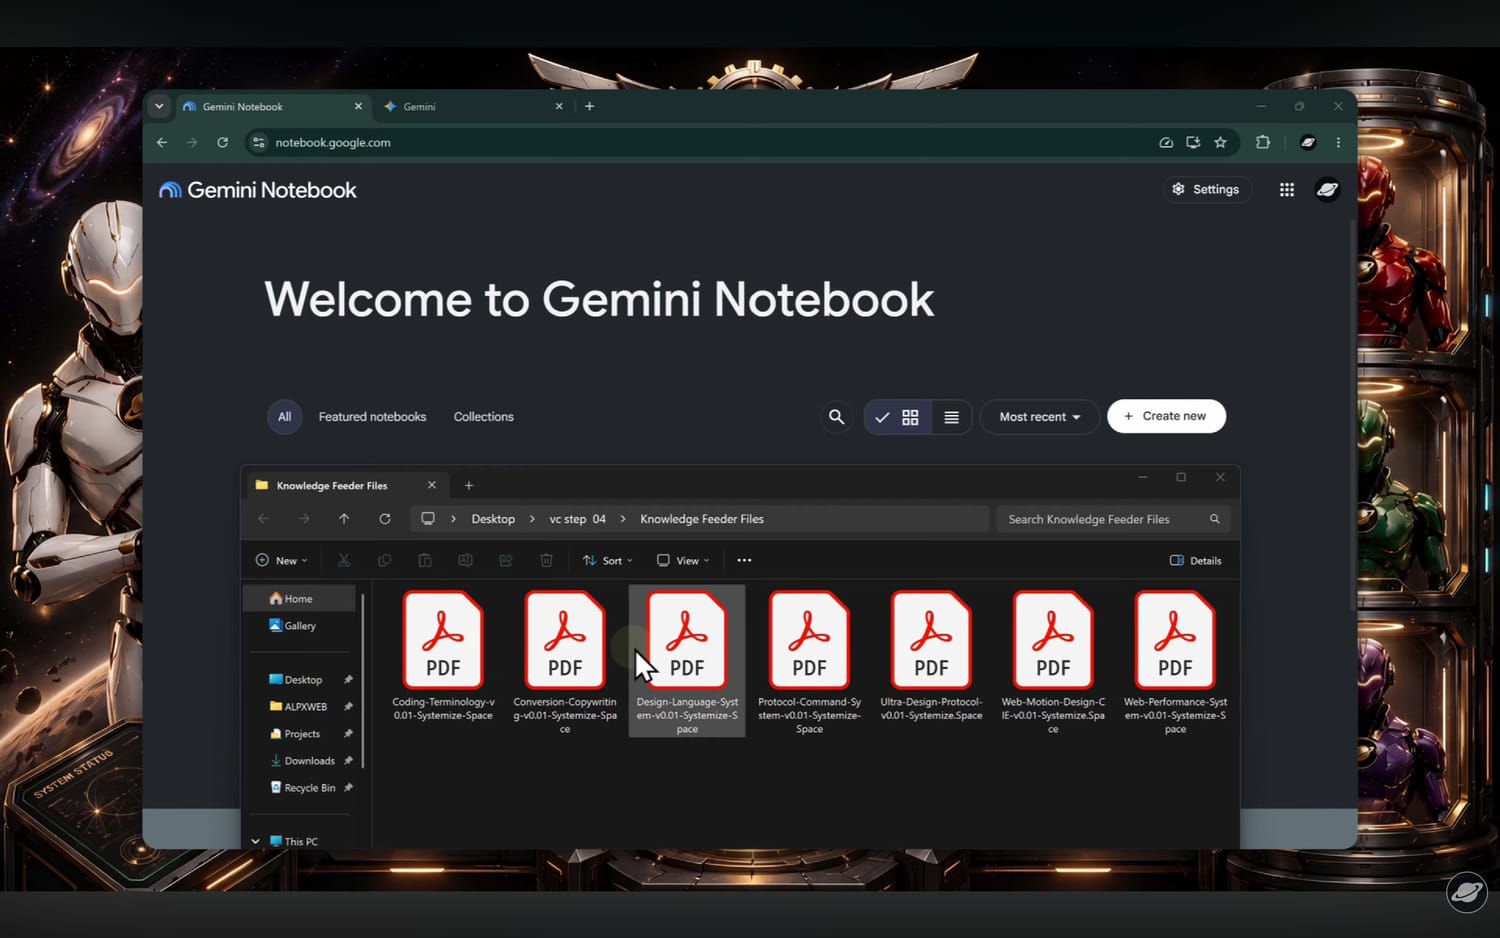This screenshot has width=1500, height=938.
Task: Open Gemini Notebook Settings
Action: [x=1206, y=189]
